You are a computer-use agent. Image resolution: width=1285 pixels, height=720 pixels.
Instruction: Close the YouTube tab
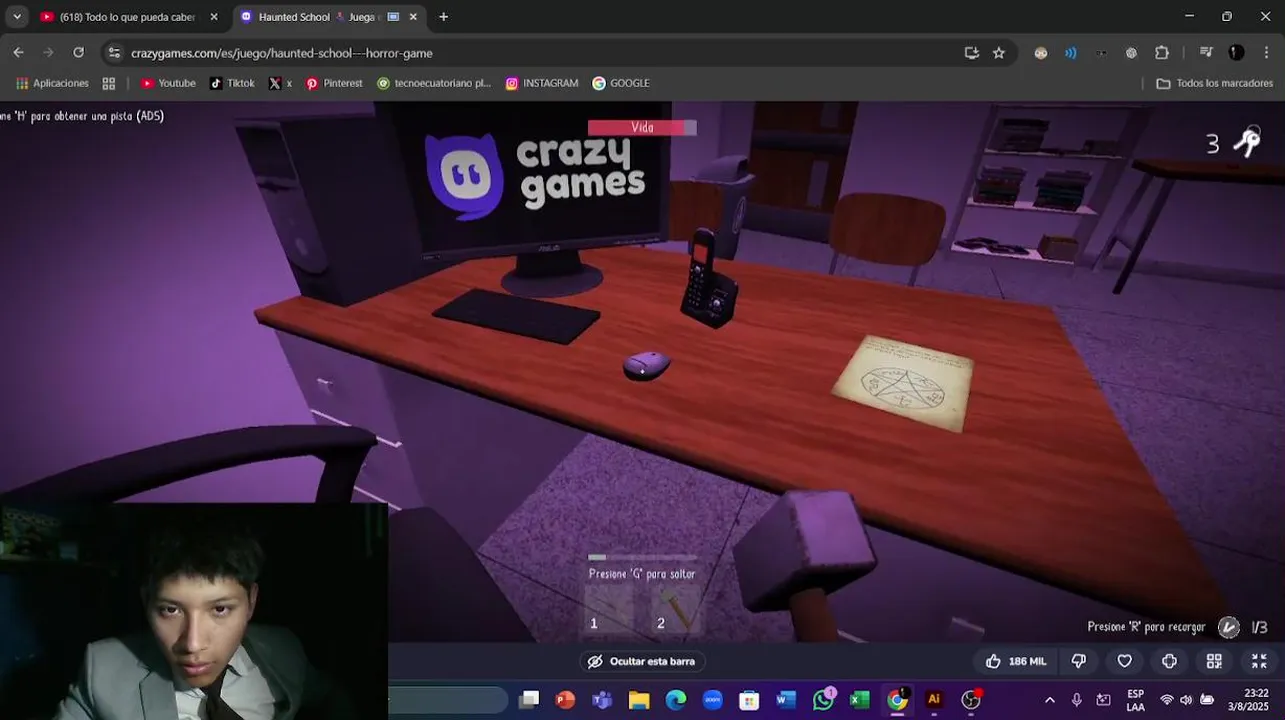pyautogui.click(x=213, y=17)
